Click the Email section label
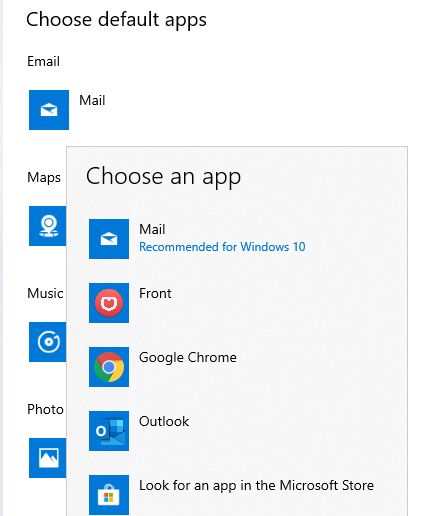430x516 pixels. point(44,61)
